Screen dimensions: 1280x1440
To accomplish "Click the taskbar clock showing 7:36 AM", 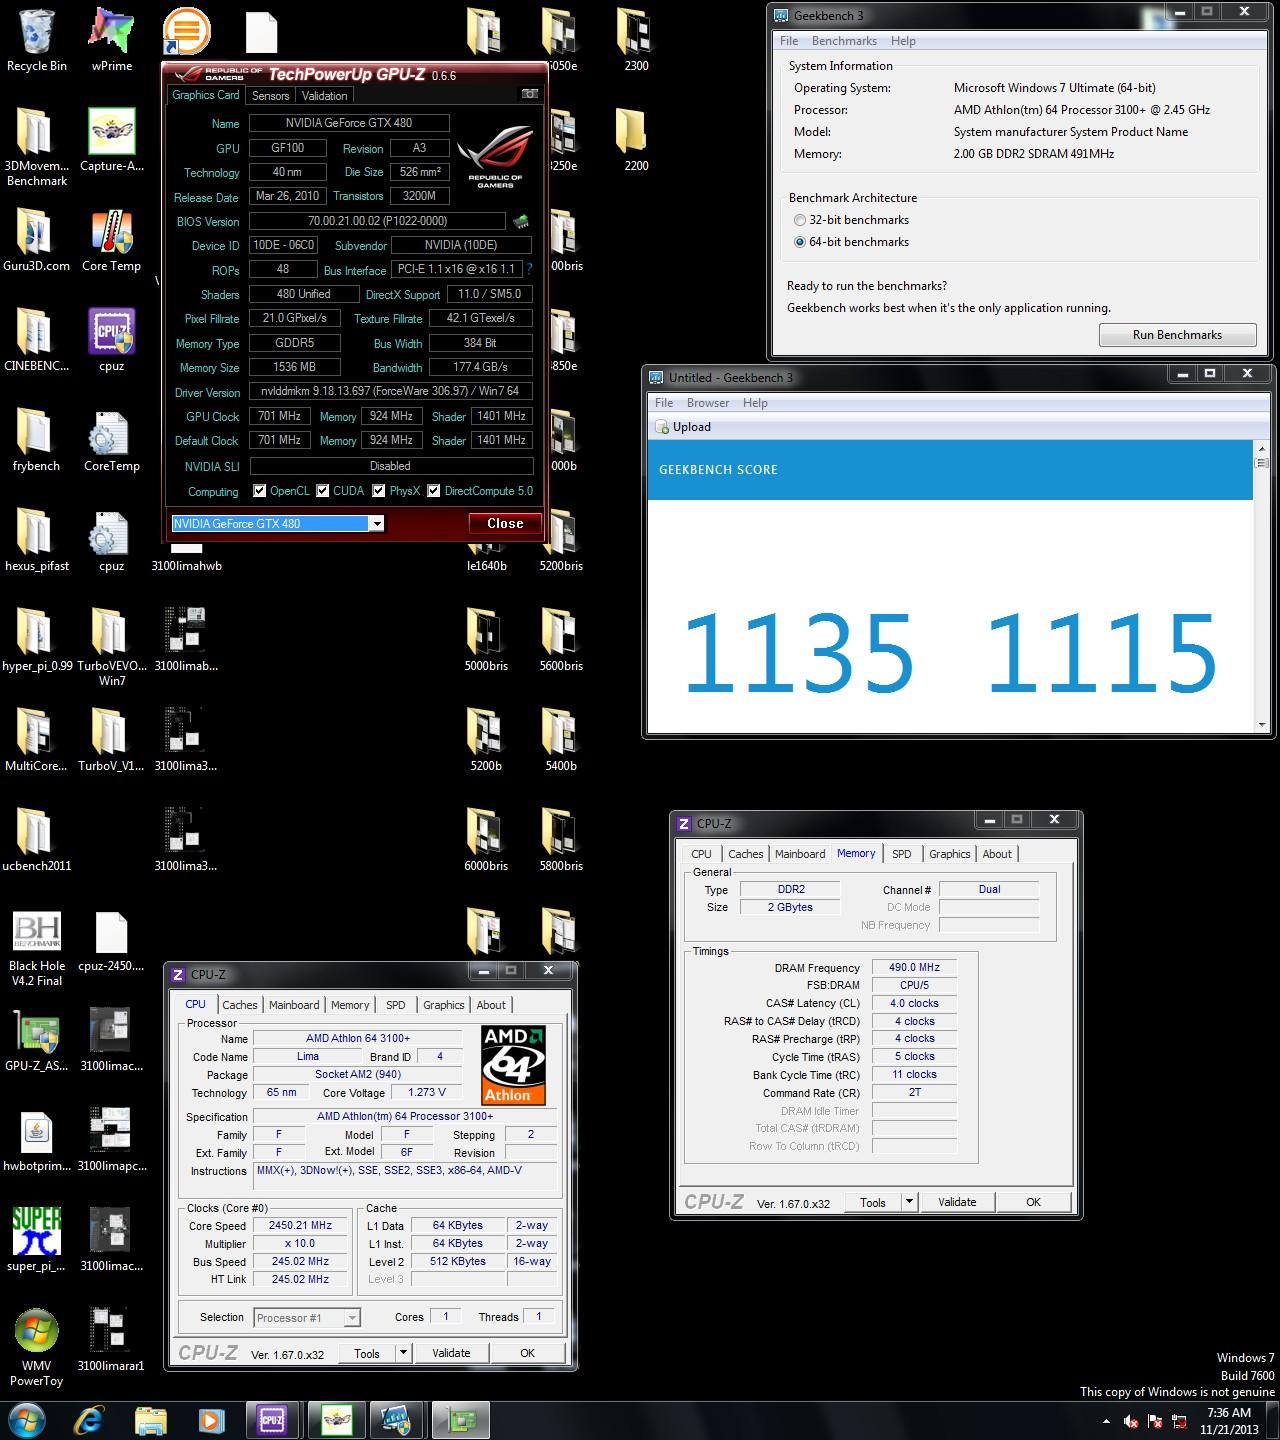I will coord(1229,1421).
